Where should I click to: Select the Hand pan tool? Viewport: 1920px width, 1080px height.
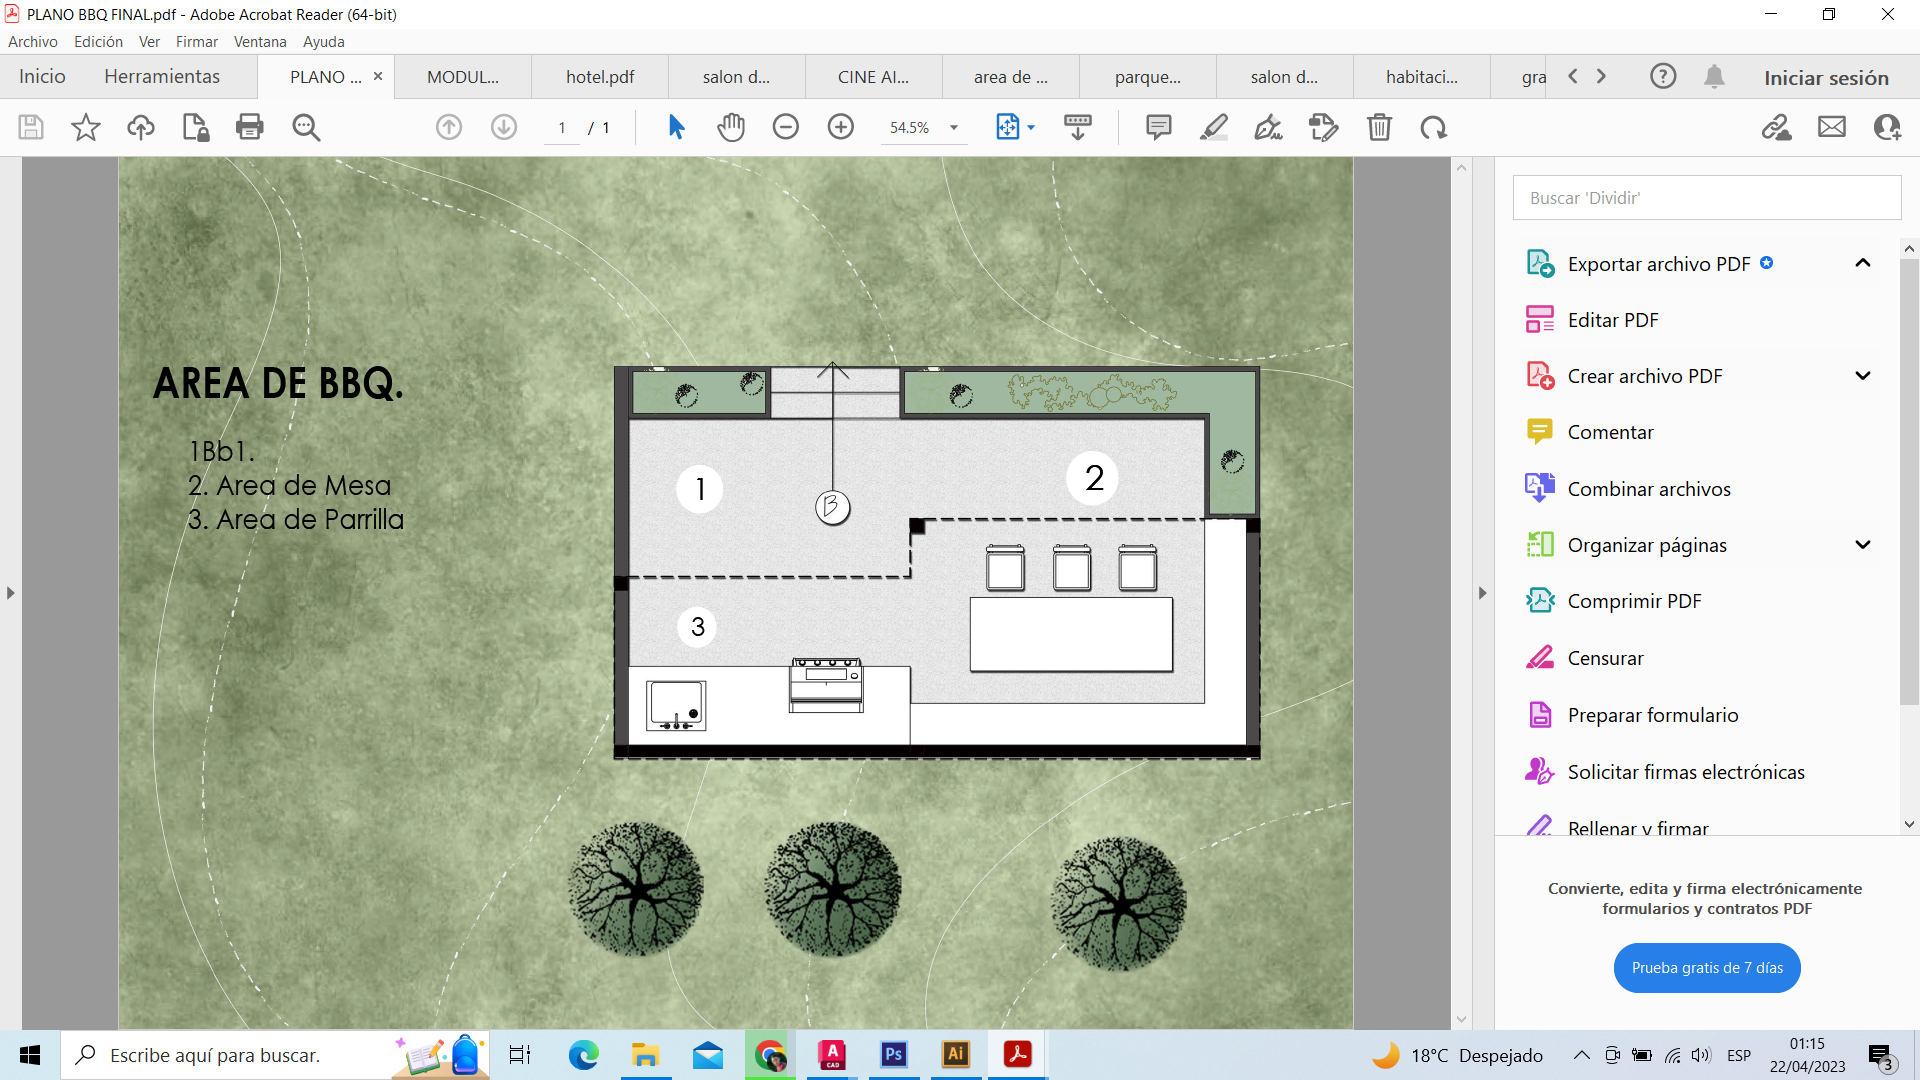click(731, 127)
